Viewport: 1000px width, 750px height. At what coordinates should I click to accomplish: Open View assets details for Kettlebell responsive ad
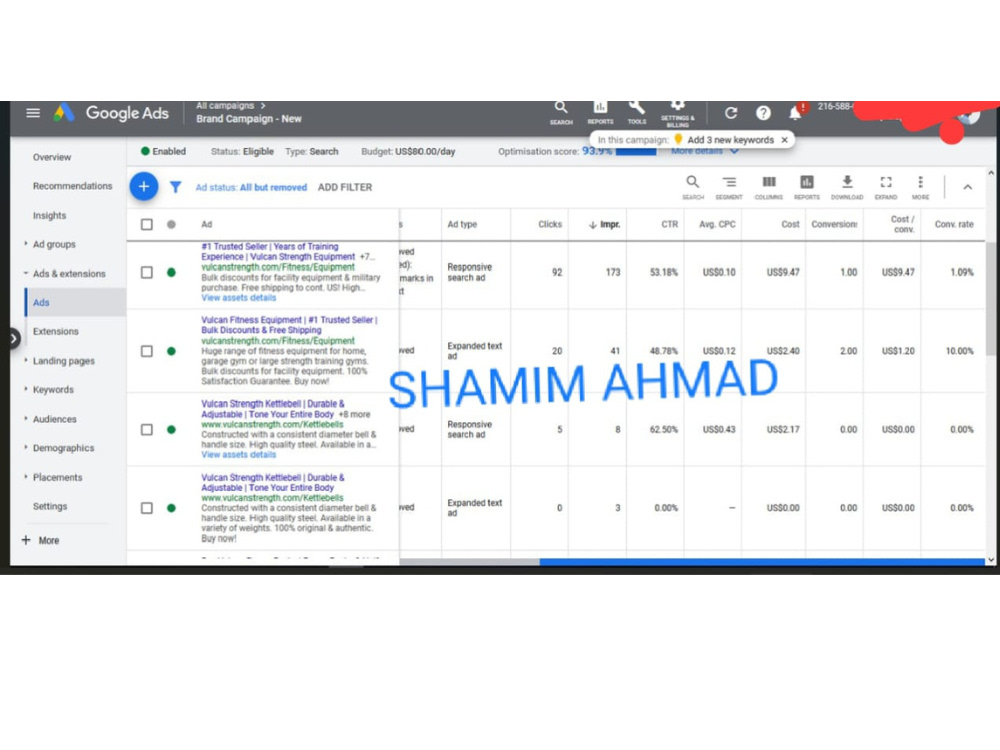239,455
